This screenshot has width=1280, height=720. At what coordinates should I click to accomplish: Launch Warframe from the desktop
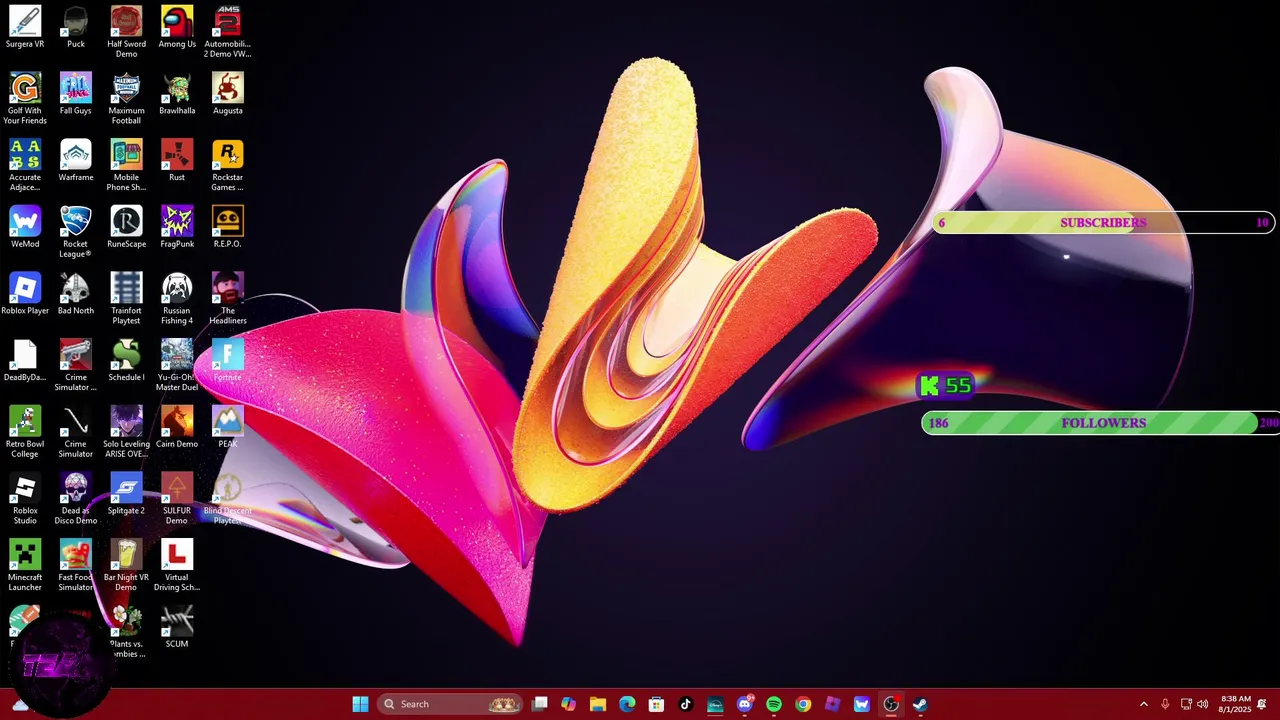click(76, 160)
